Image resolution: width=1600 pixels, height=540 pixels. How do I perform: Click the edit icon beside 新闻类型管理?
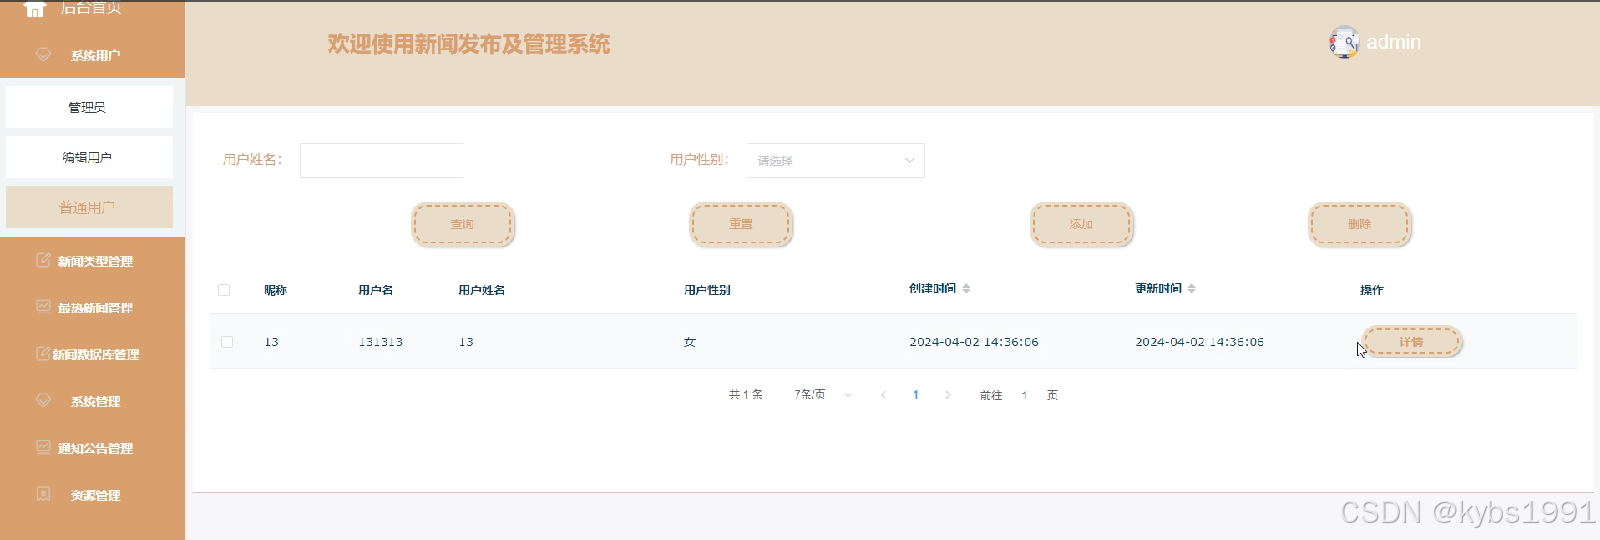click(43, 260)
